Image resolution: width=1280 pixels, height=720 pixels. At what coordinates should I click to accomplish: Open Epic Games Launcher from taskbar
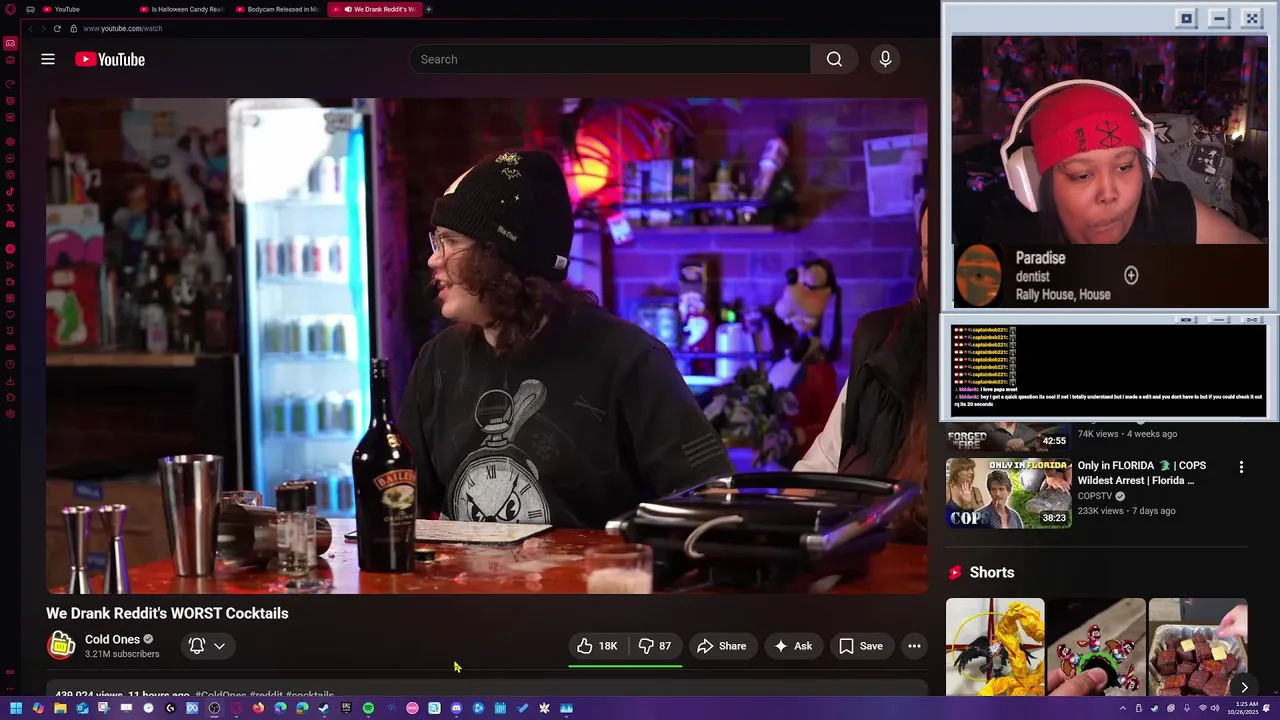(346, 708)
